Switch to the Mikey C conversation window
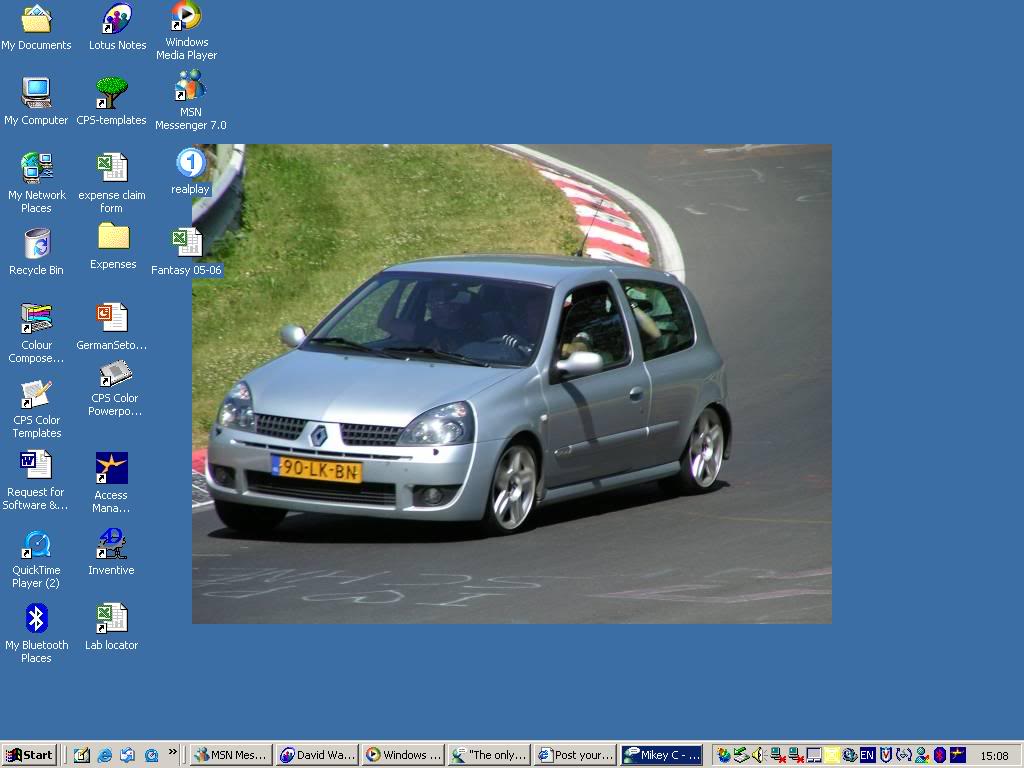This screenshot has height=768, width=1024. 661,755
